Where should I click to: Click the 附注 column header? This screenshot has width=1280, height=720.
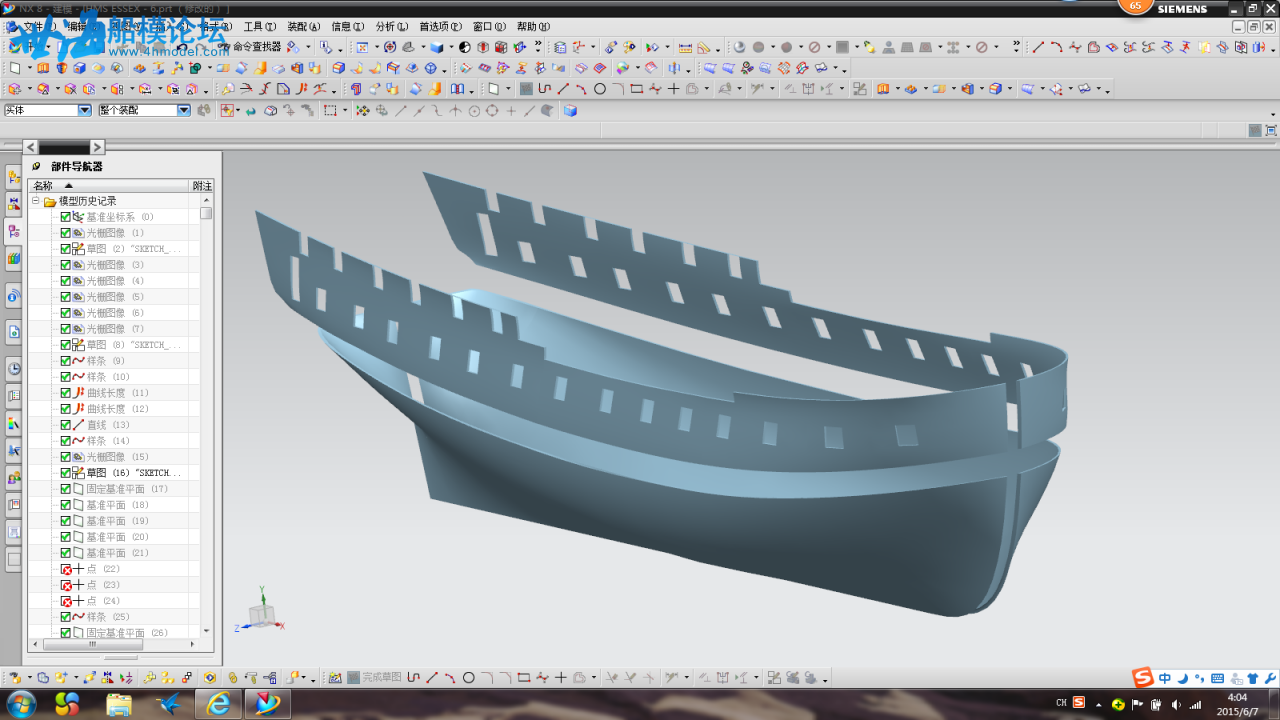(x=202, y=186)
